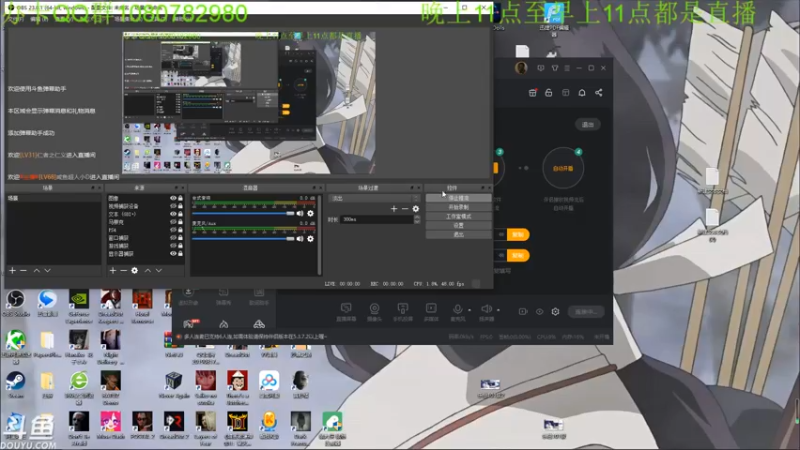Click the 300ms duration input field
The width and height of the screenshot is (800, 450).
[x=377, y=219]
